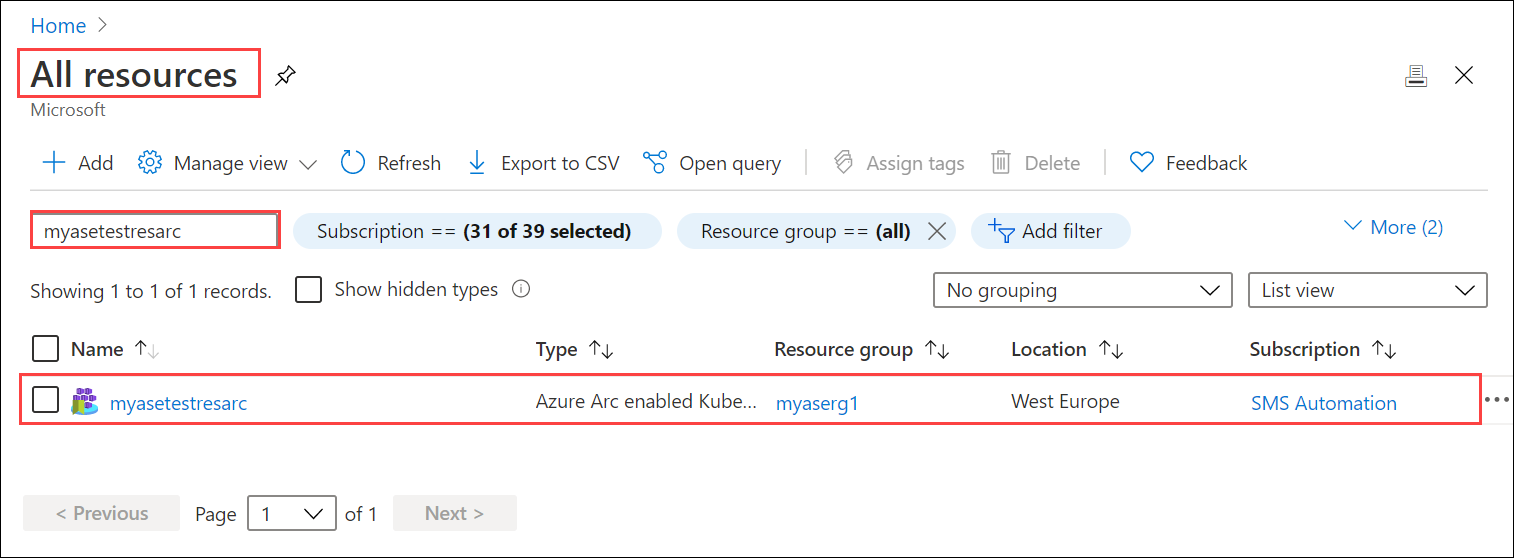Sort by the Location column
This screenshot has width=1514, height=558.
pos(1067,349)
